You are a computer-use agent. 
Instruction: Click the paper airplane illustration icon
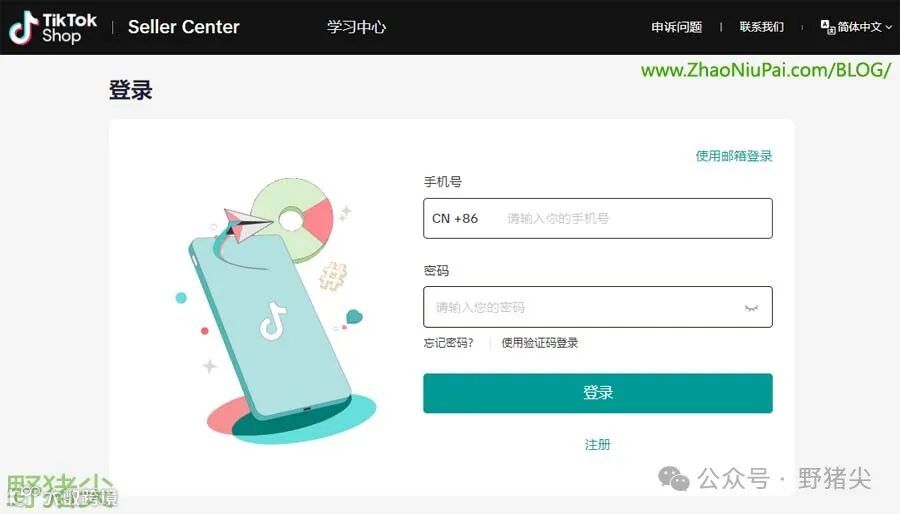click(x=247, y=224)
